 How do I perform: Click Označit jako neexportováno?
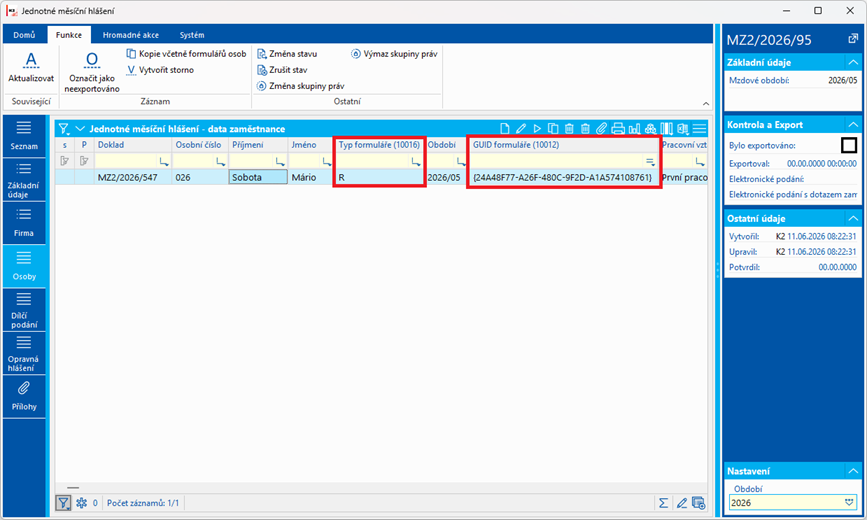pyautogui.click(x=92, y=72)
